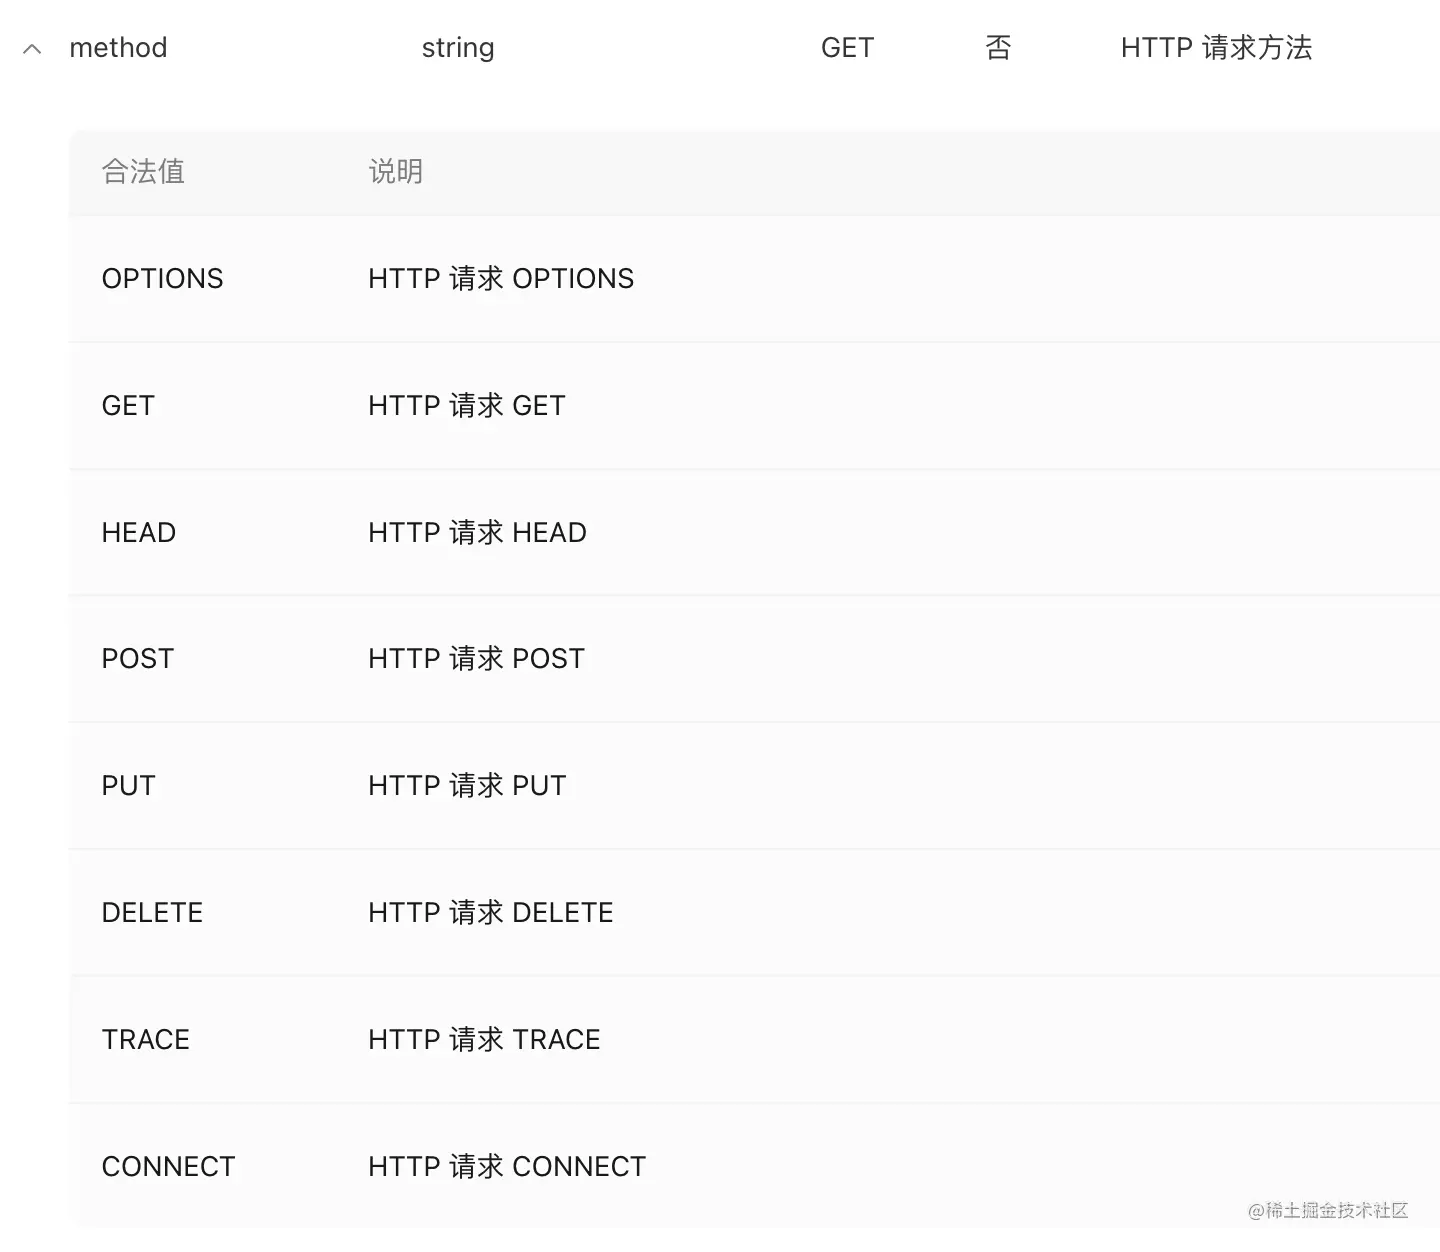Collapse the method row chevron
The height and width of the screenshot is (1252, 1440).
tap(32, 49)
